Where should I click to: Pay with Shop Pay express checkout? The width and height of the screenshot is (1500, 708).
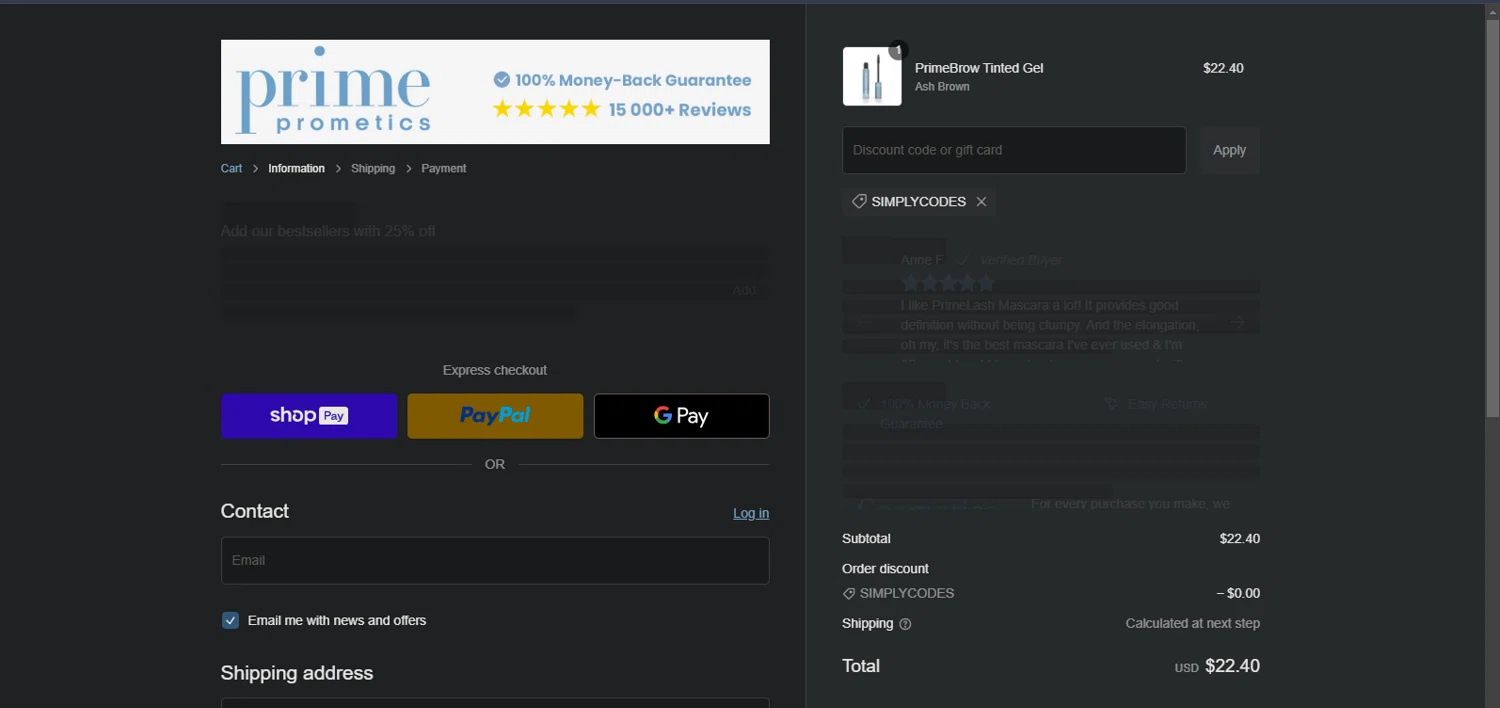coord(309,416)
